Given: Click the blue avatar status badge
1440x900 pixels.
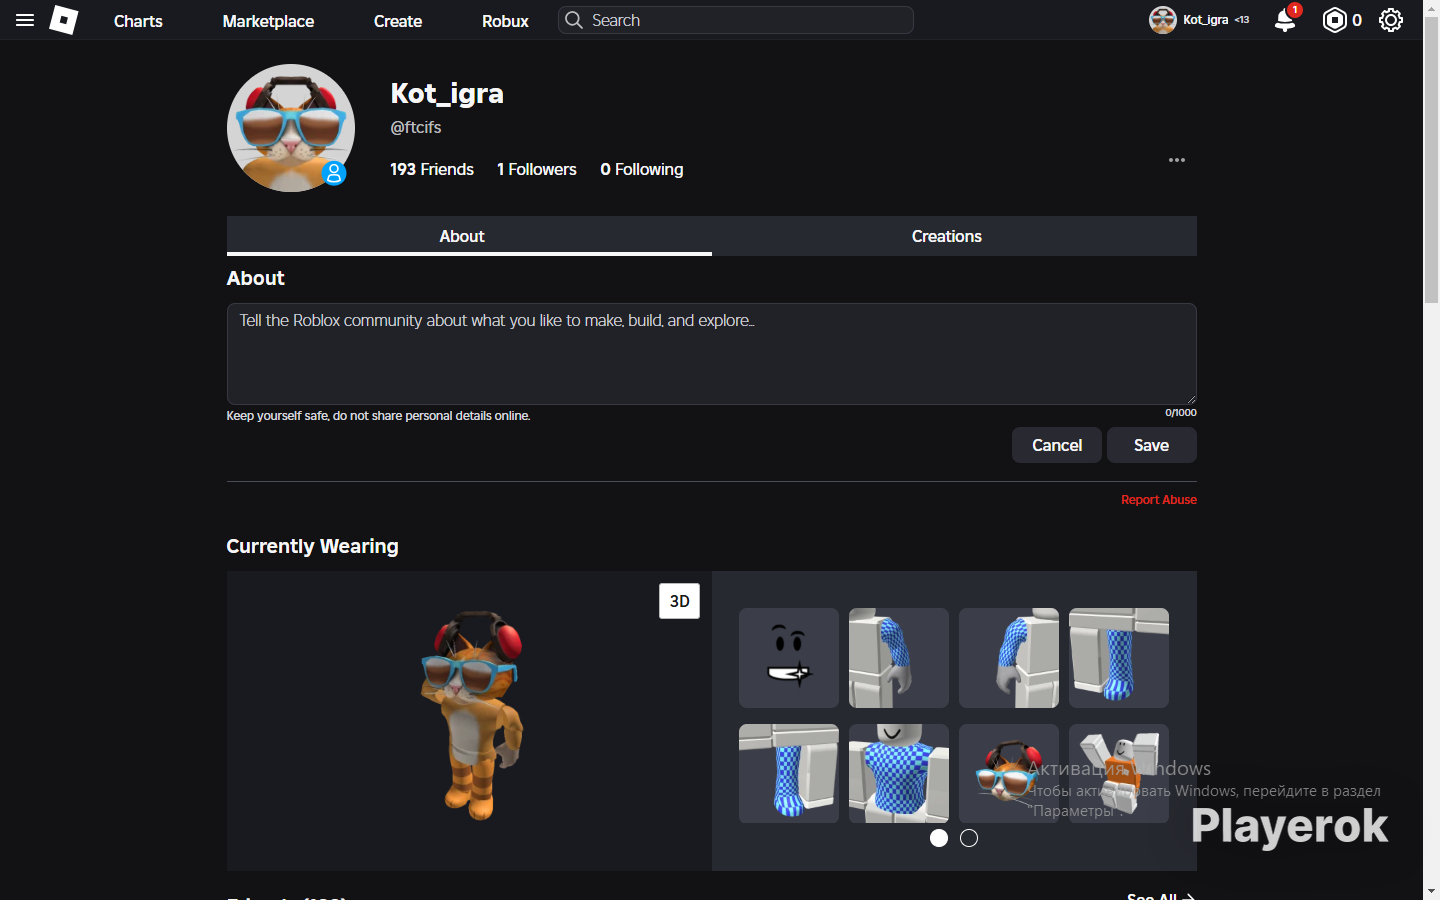Looking at the screenshot, I should (x=334, y=173).
